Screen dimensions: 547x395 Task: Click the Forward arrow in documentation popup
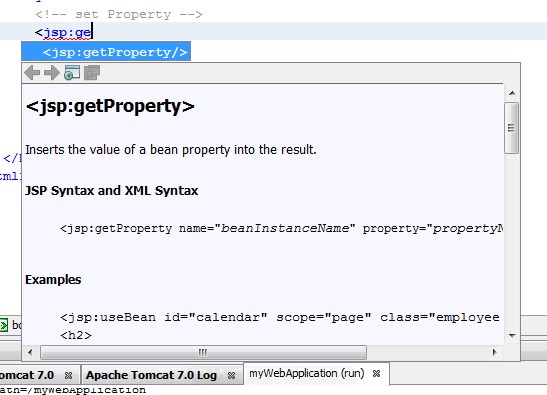click(x=52, y=73)
